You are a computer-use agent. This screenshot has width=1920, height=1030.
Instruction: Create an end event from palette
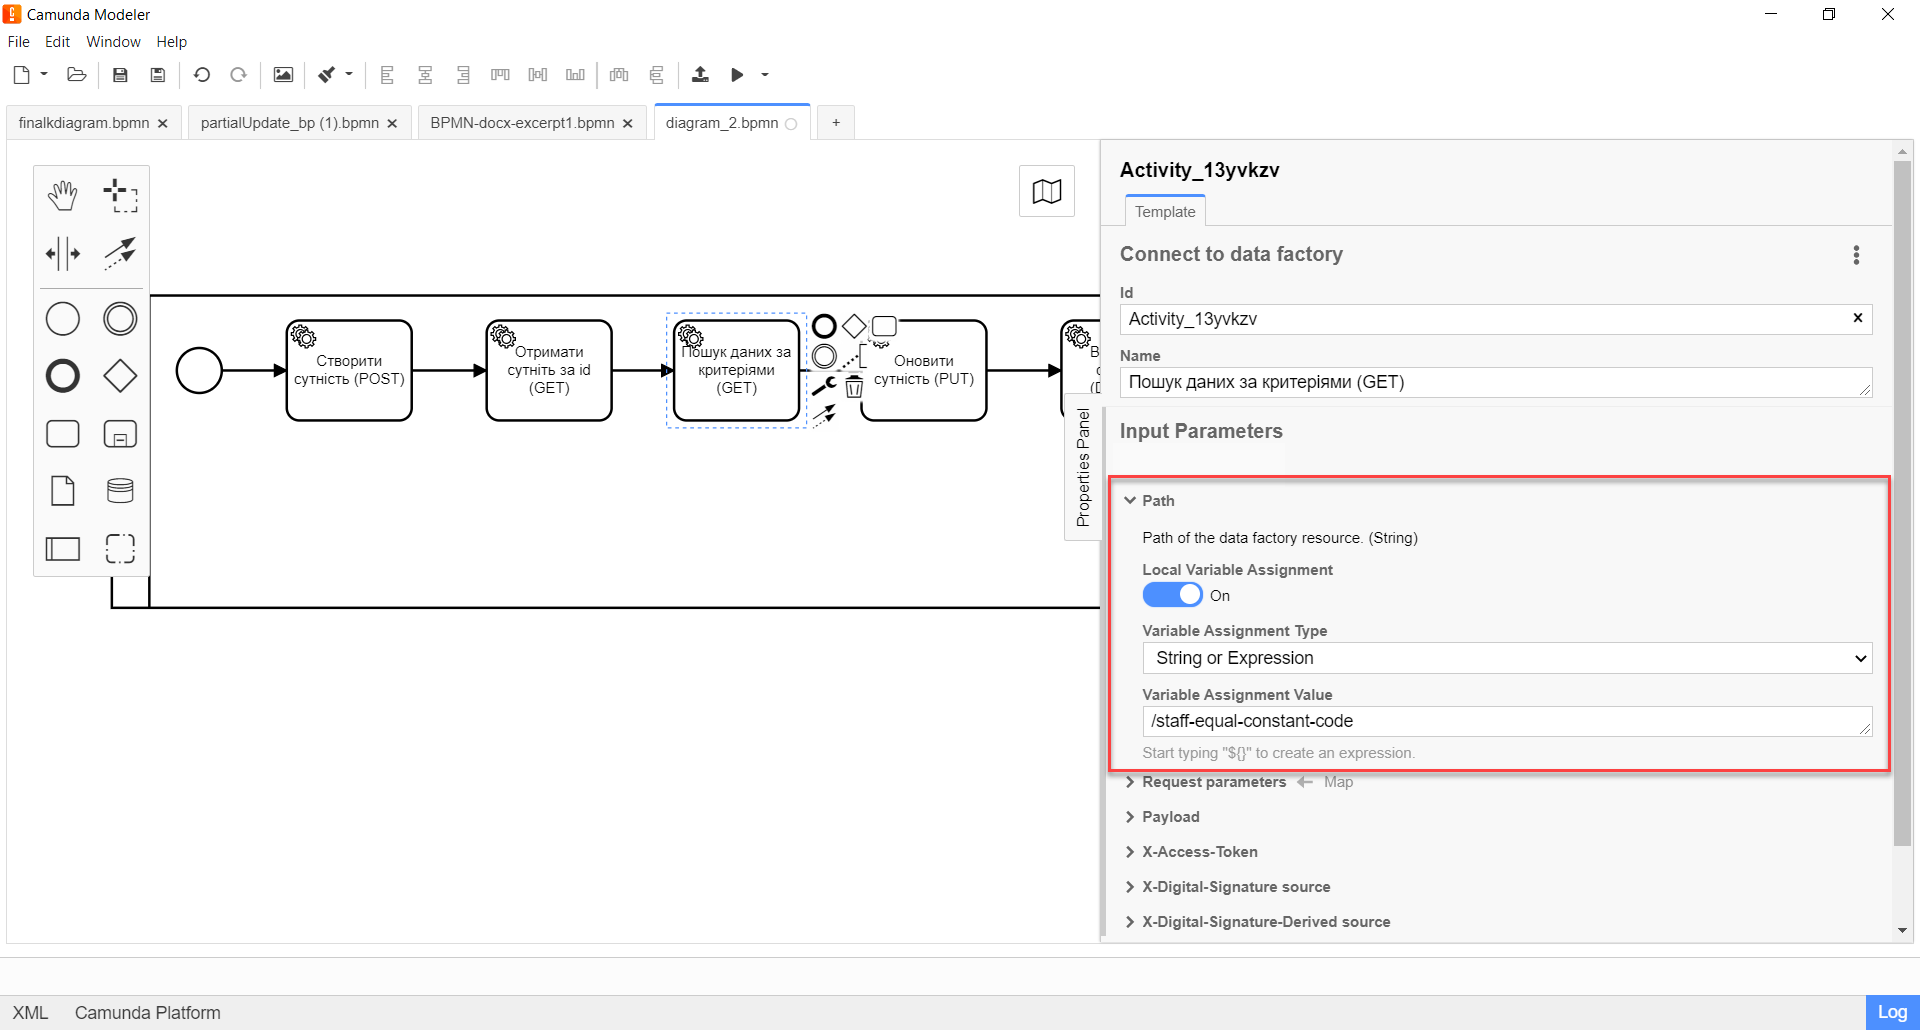(63, 376)
